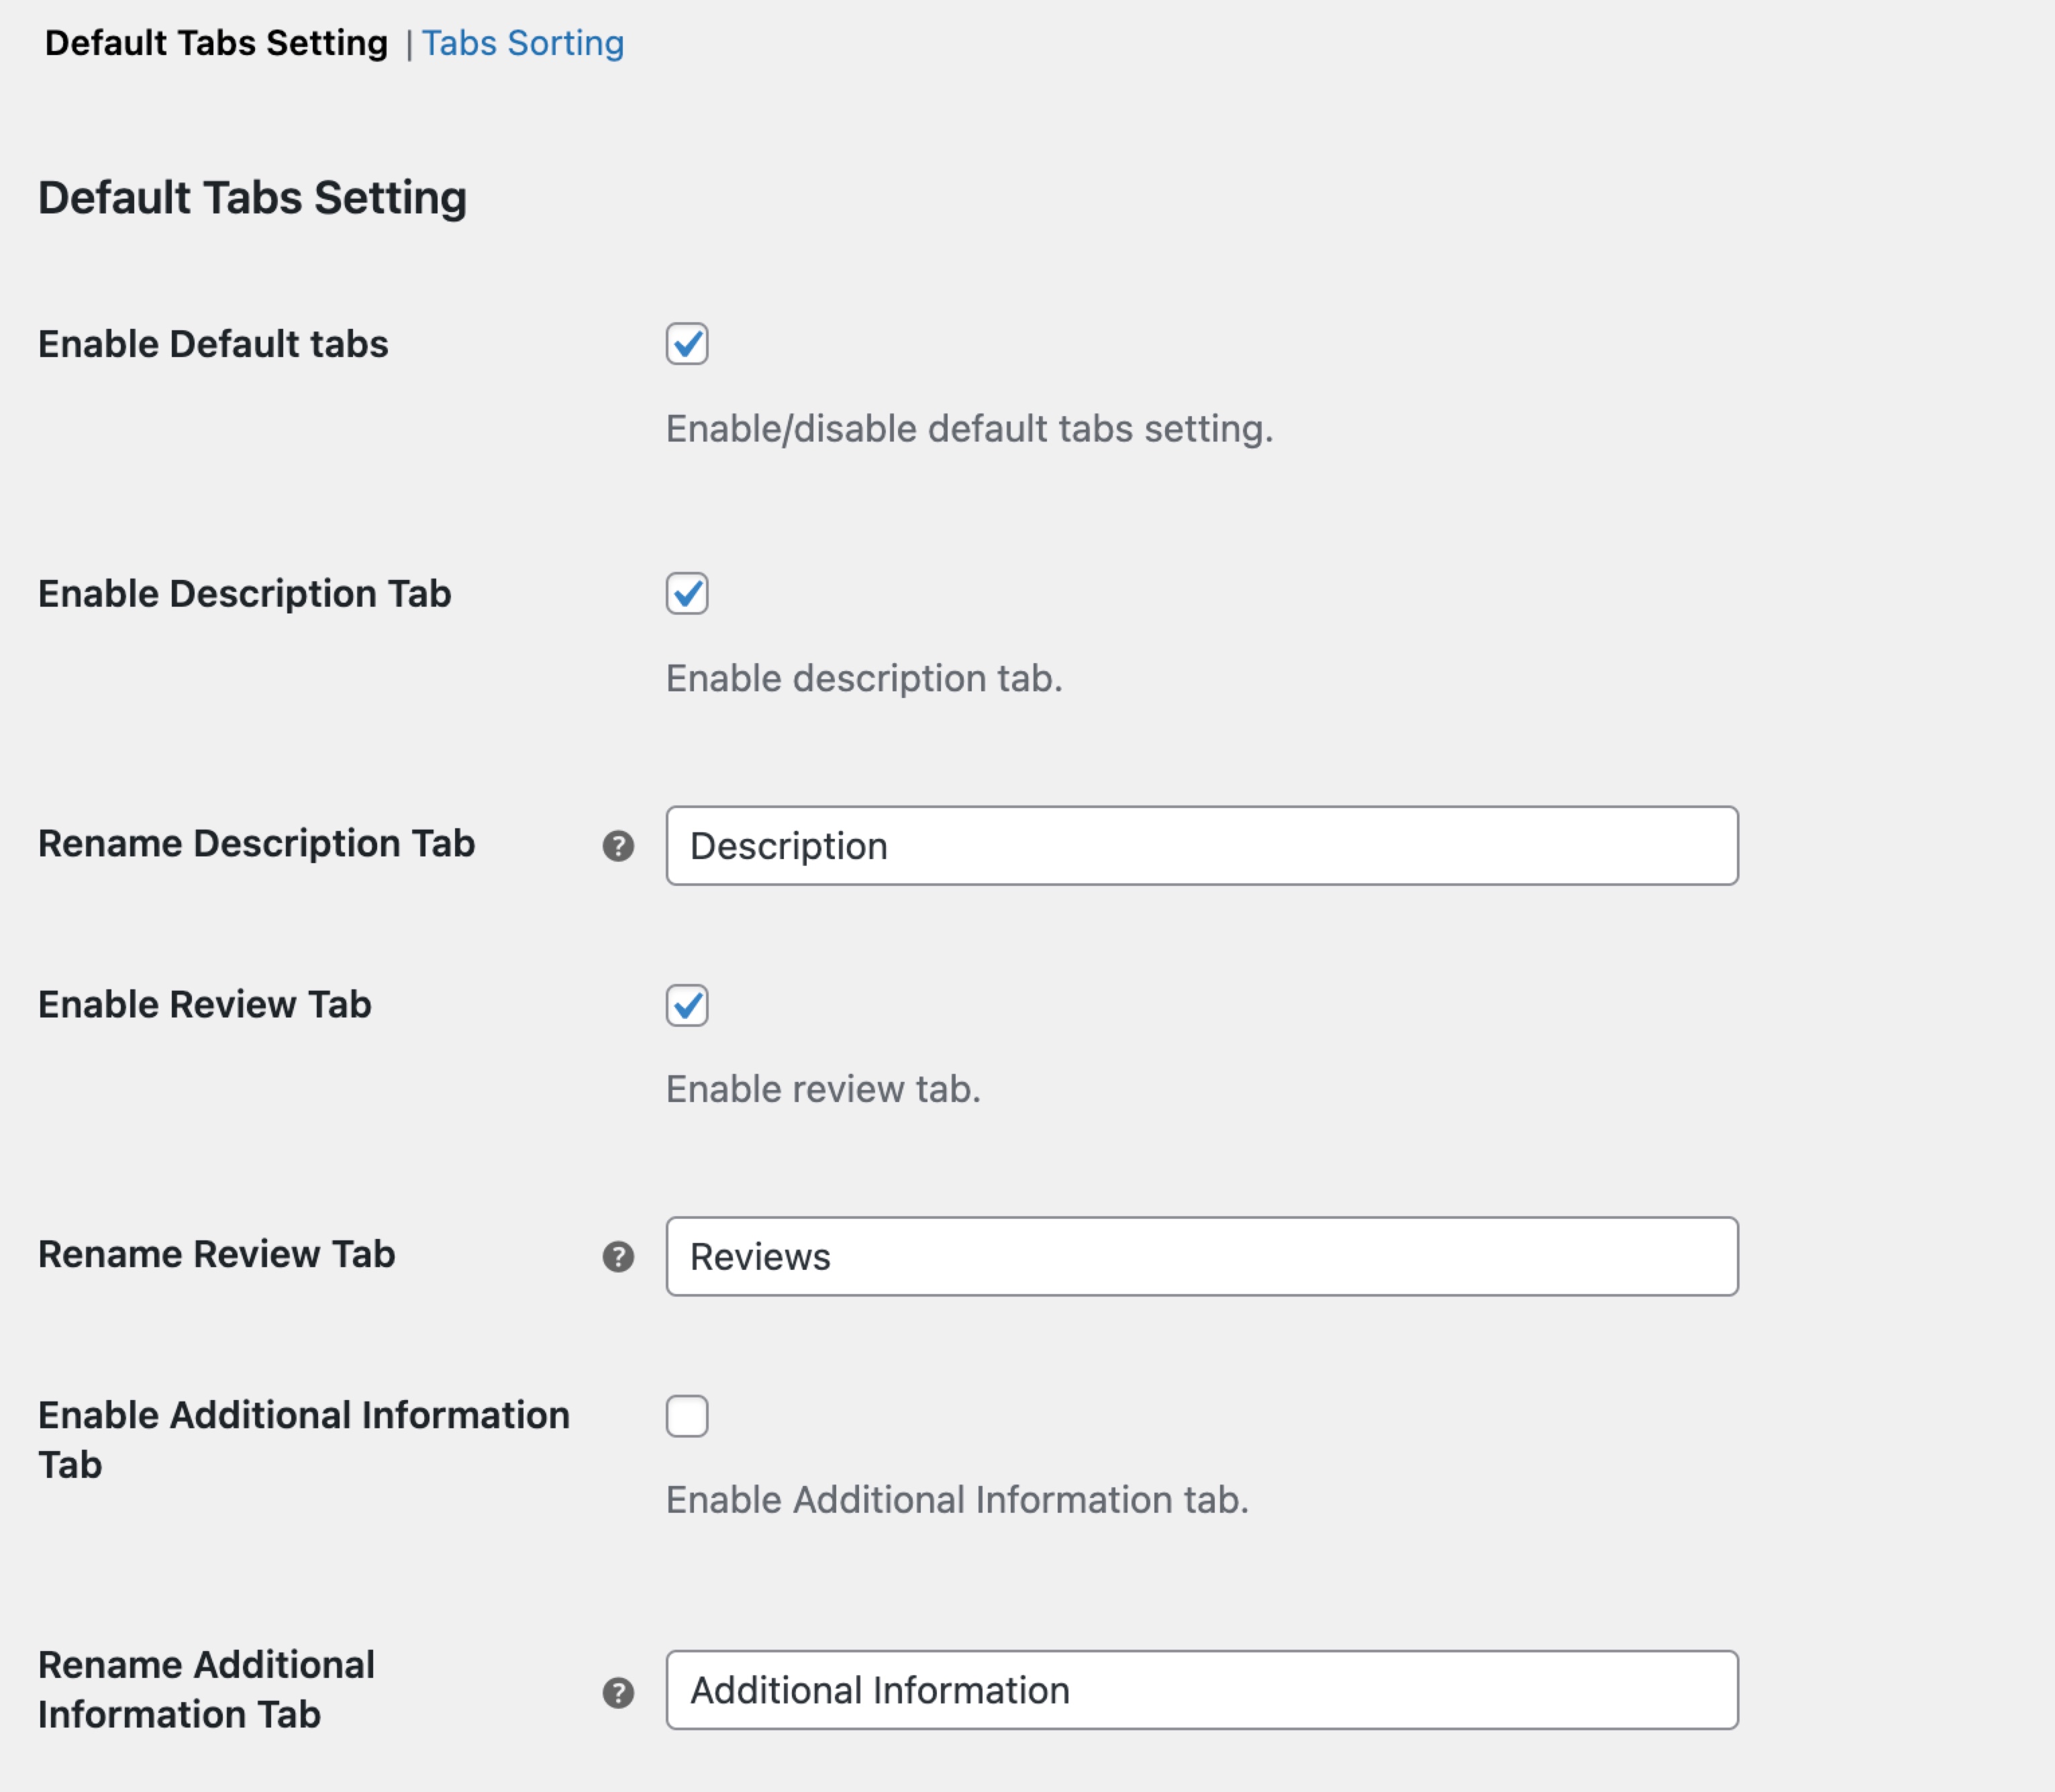Uncheck the Enable Default tabs checkbox
Screen dimensions: 2055x1792
687,345
